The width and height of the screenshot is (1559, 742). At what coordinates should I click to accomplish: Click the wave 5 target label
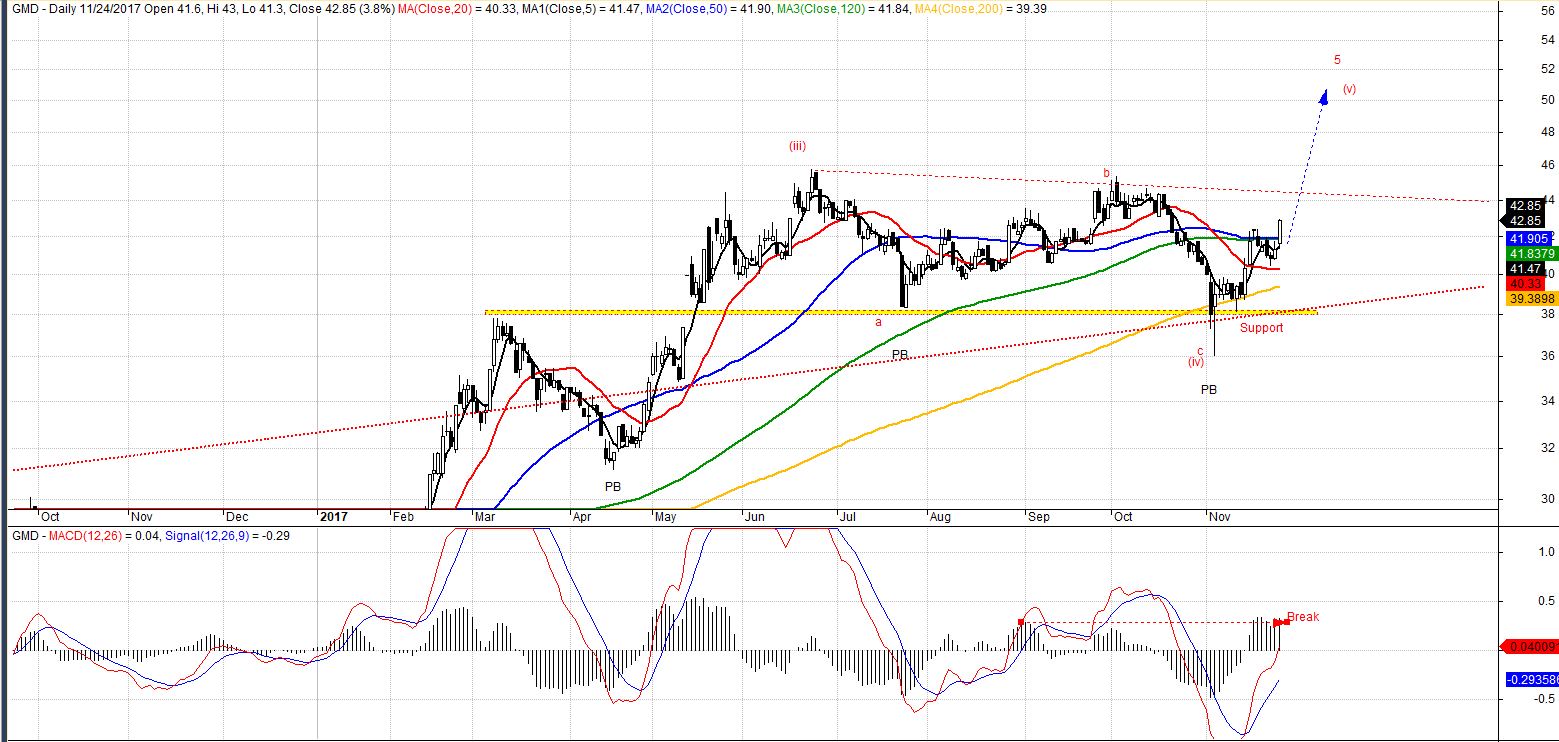(x=1337, y=59)
